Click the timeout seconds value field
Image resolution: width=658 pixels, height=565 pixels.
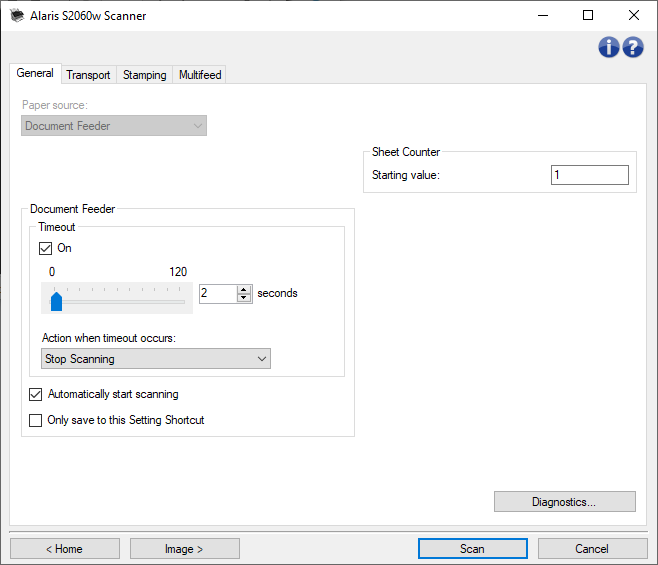pos(218,293)
